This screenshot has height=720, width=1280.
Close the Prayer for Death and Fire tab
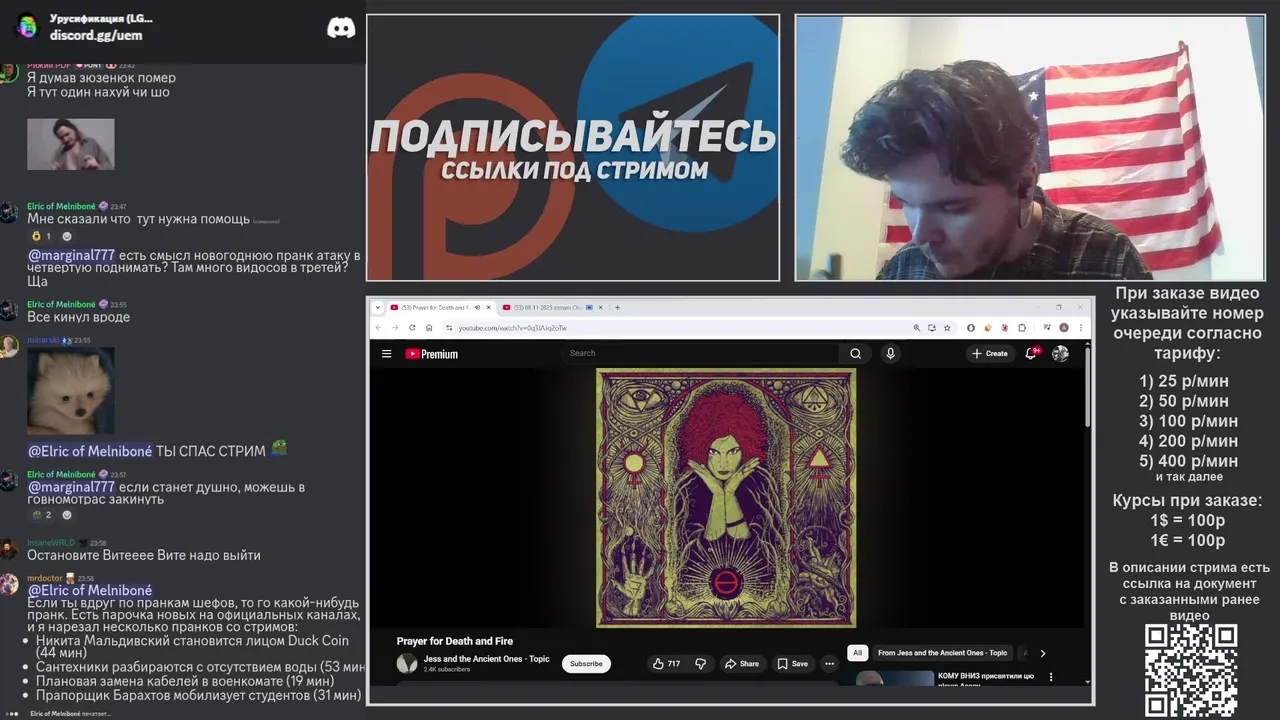tap(490, 307)
